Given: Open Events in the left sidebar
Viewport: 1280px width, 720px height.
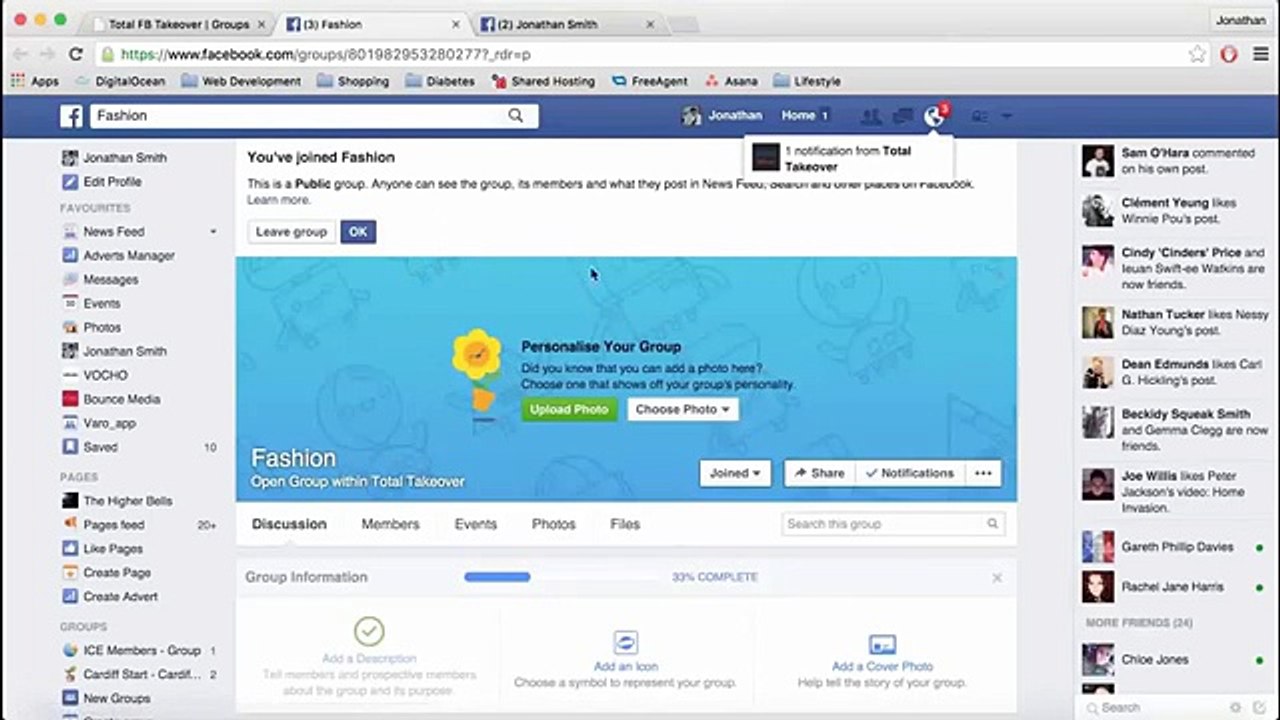Looking at the screenshot, I should click(101, 304).
